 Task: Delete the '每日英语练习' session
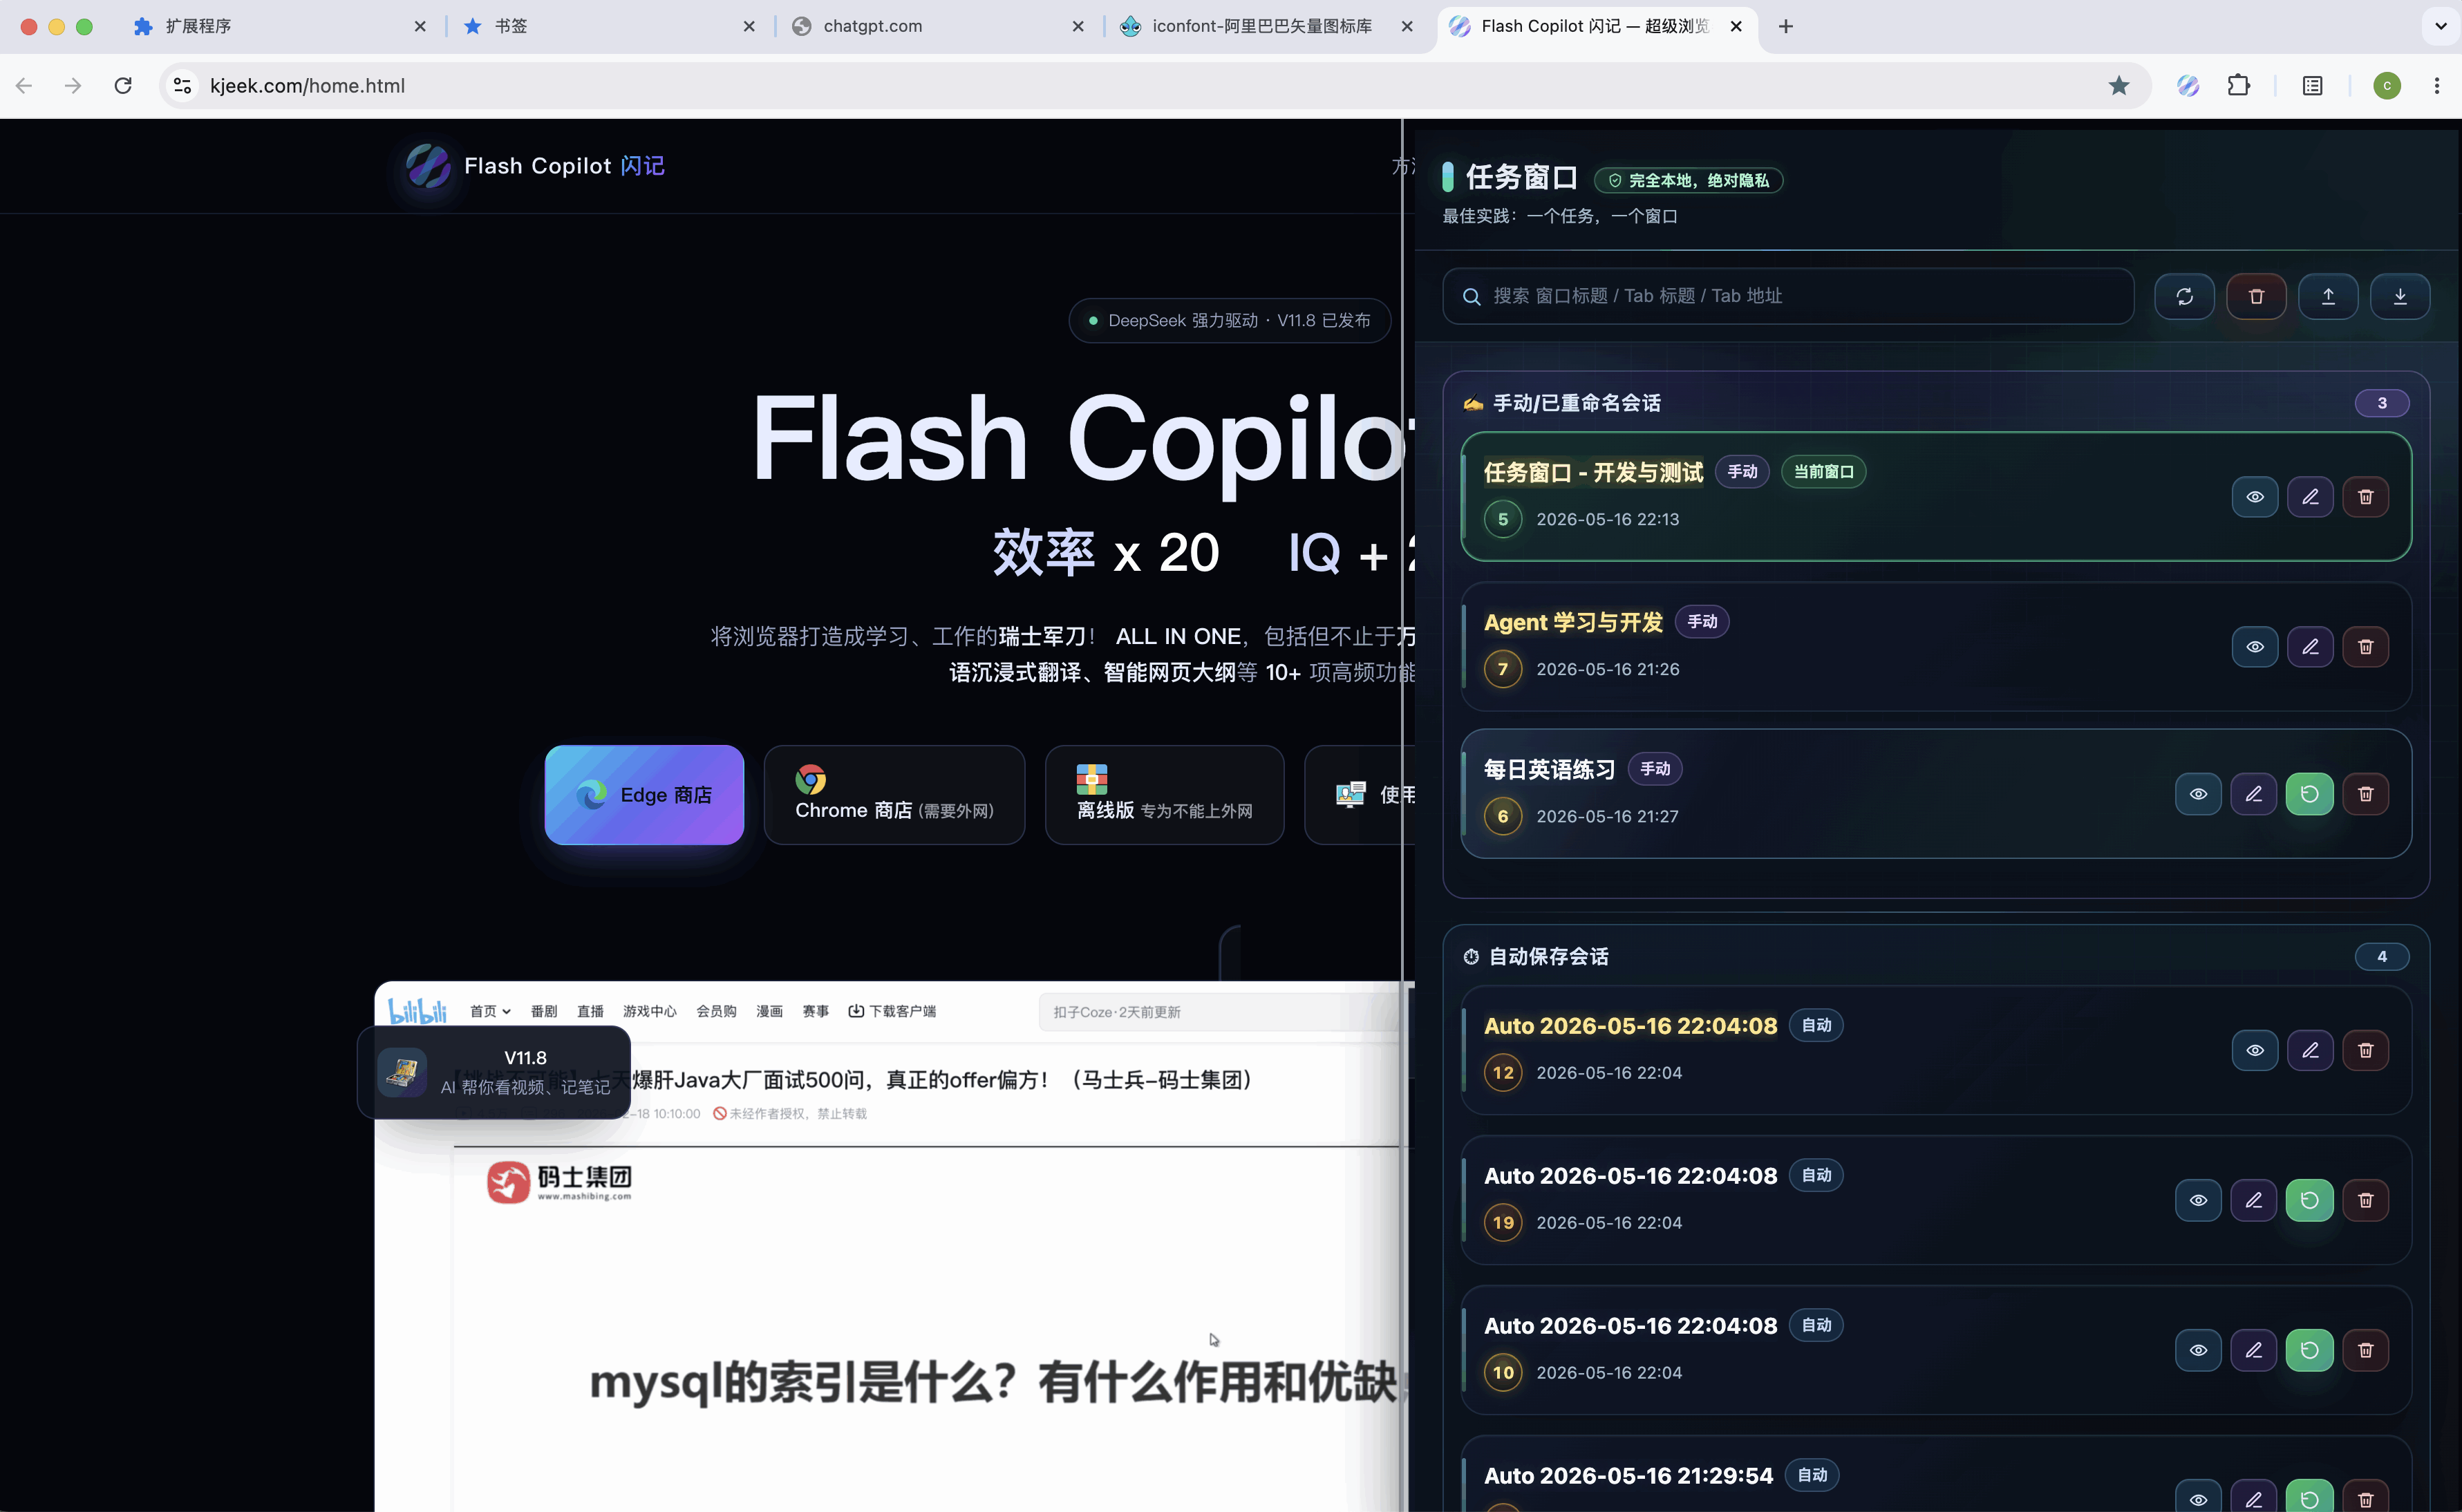[x=2366, y=794]
